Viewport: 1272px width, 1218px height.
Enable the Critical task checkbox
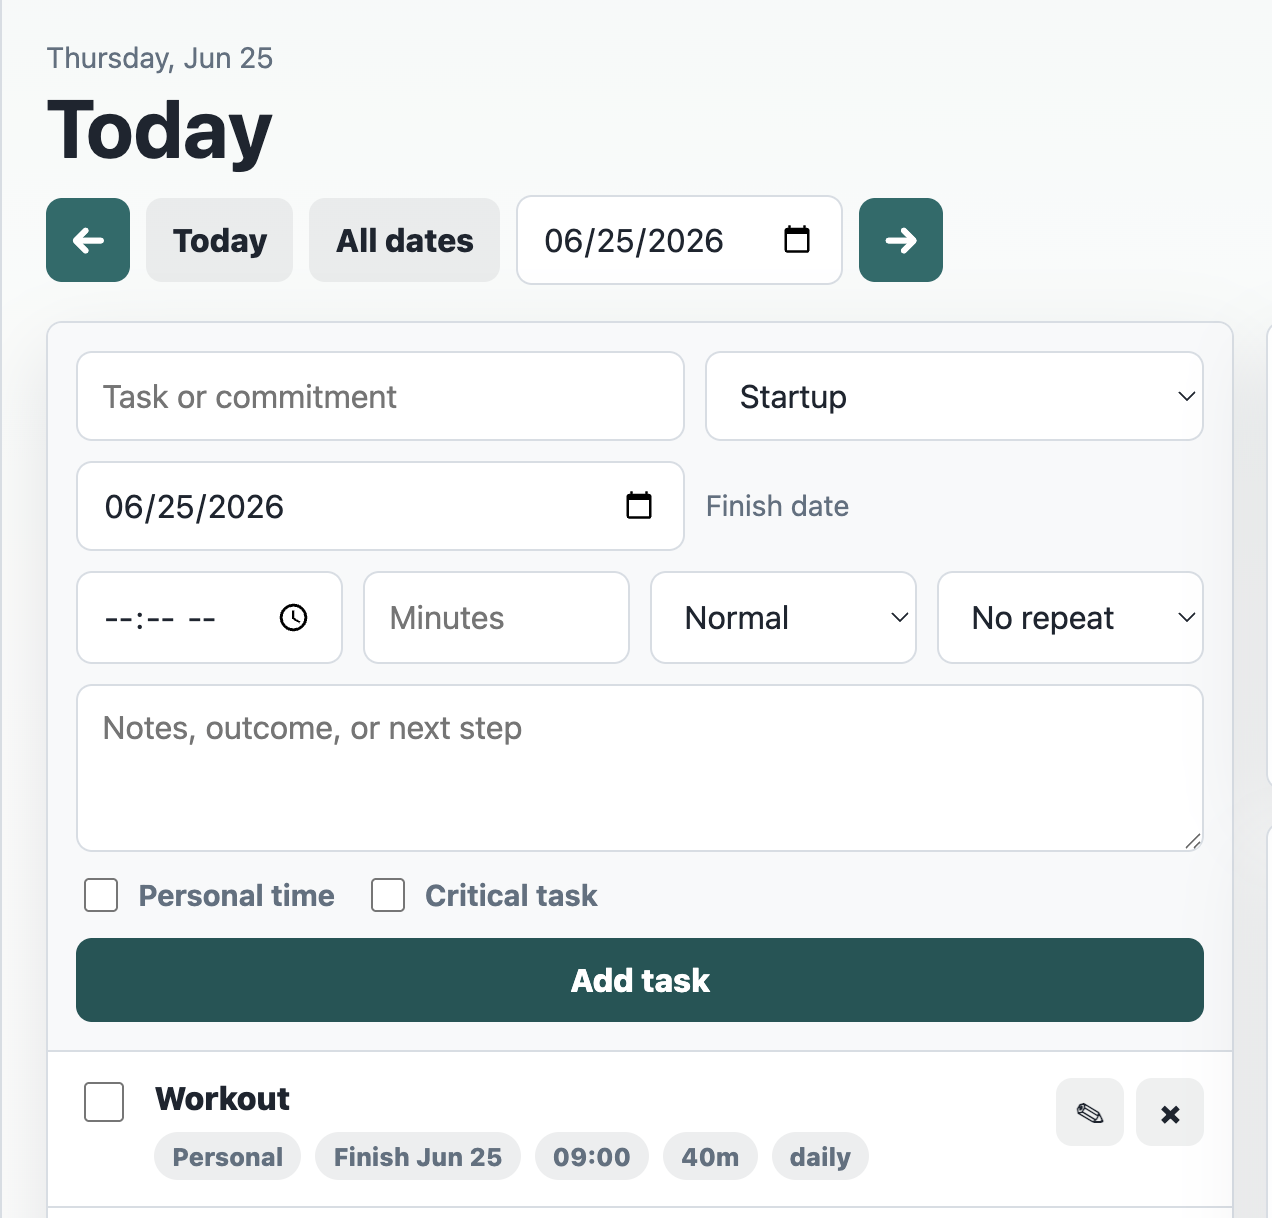[x=388, y=895]
